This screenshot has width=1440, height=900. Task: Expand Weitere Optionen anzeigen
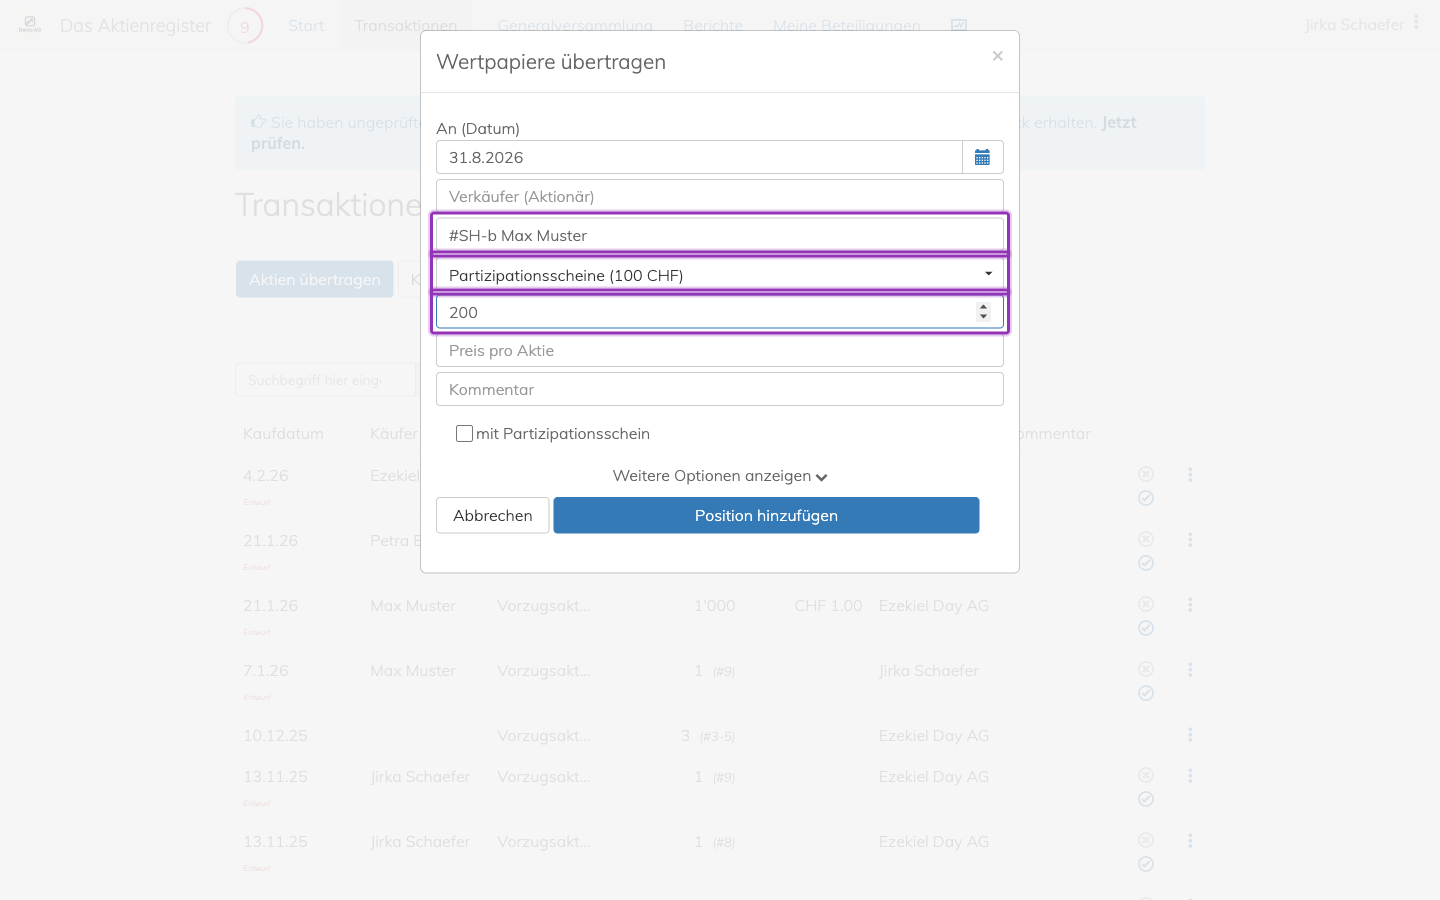(720, 476)
